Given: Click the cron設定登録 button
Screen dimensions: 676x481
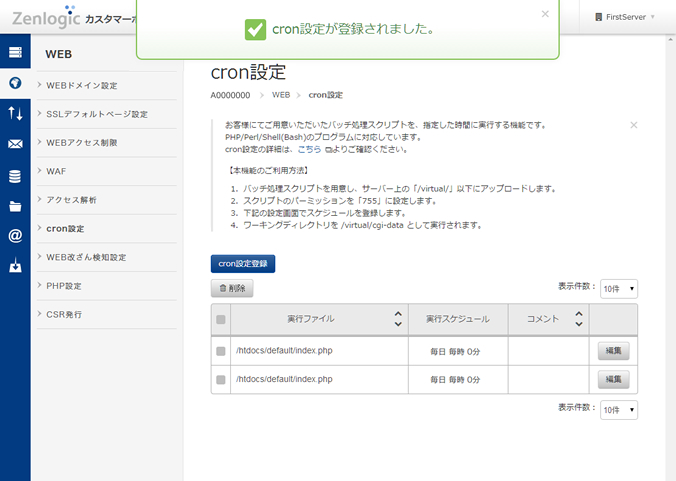Looking at the screenshot, I should coord(243,263).
